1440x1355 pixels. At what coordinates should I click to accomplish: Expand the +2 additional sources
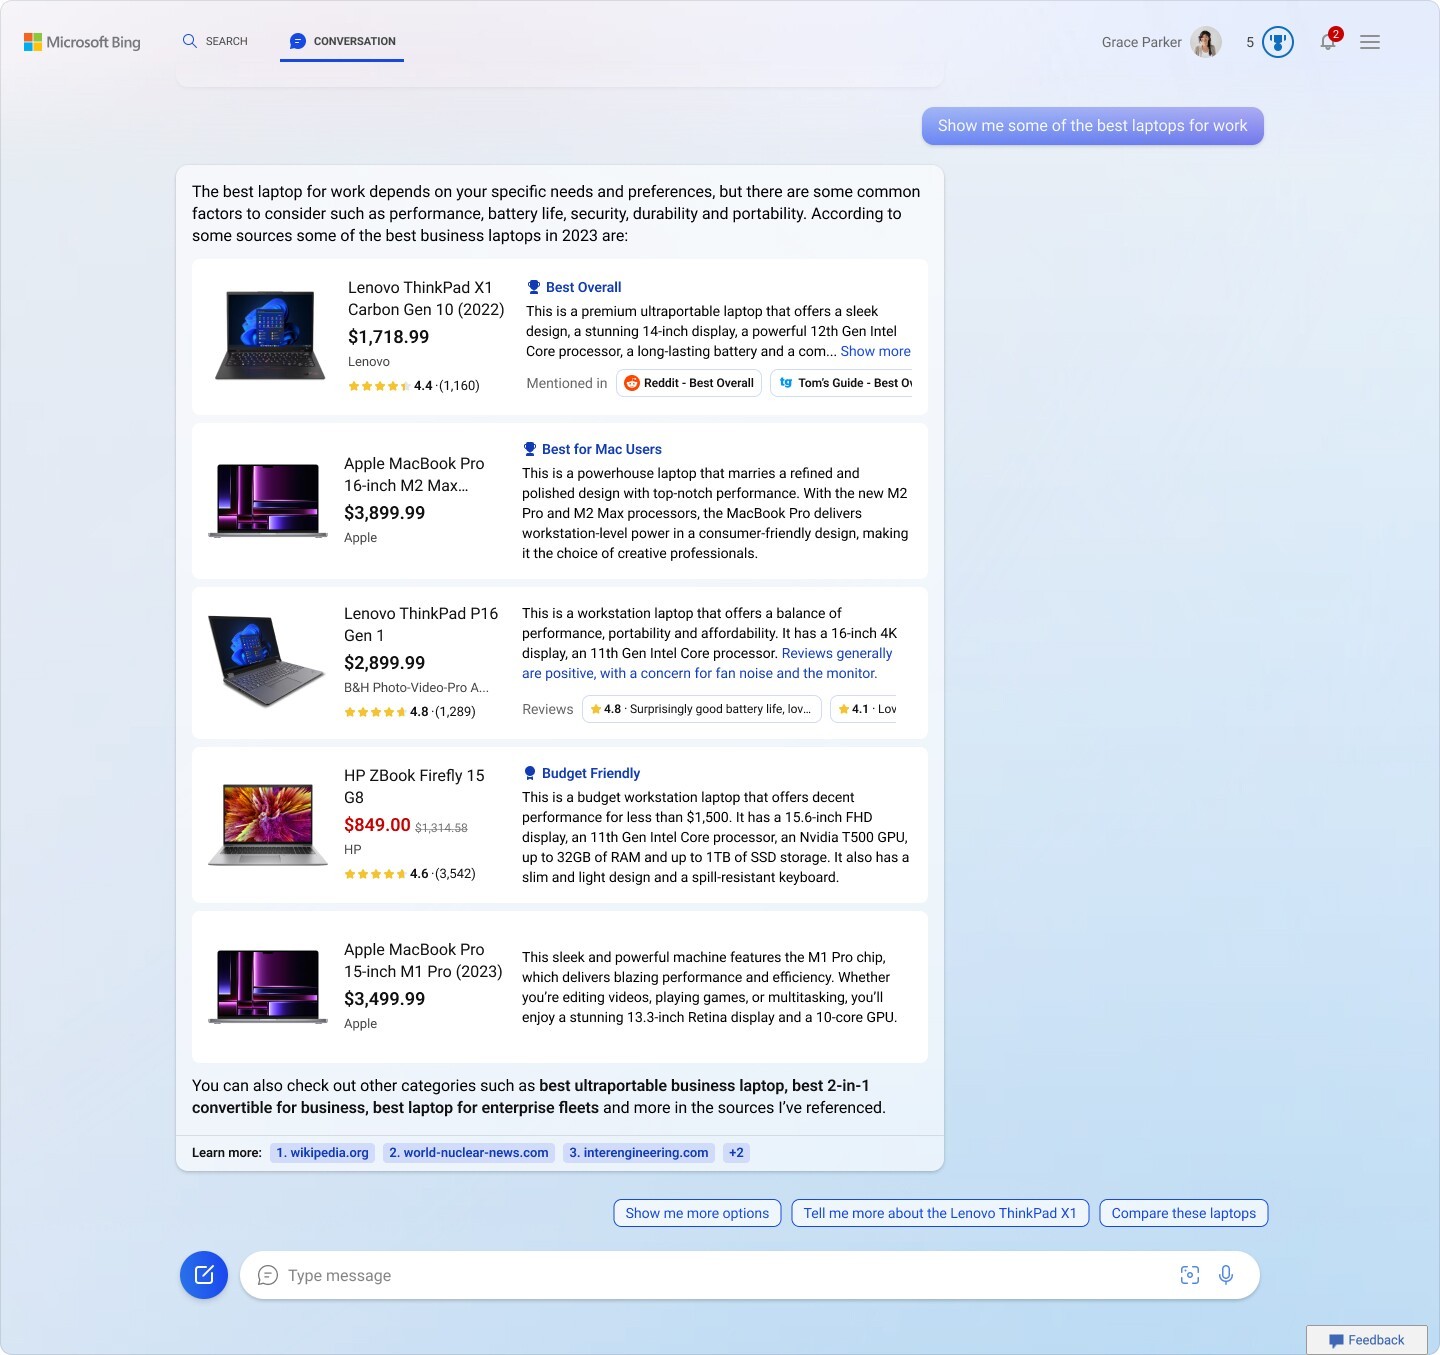coord(736,1153)
